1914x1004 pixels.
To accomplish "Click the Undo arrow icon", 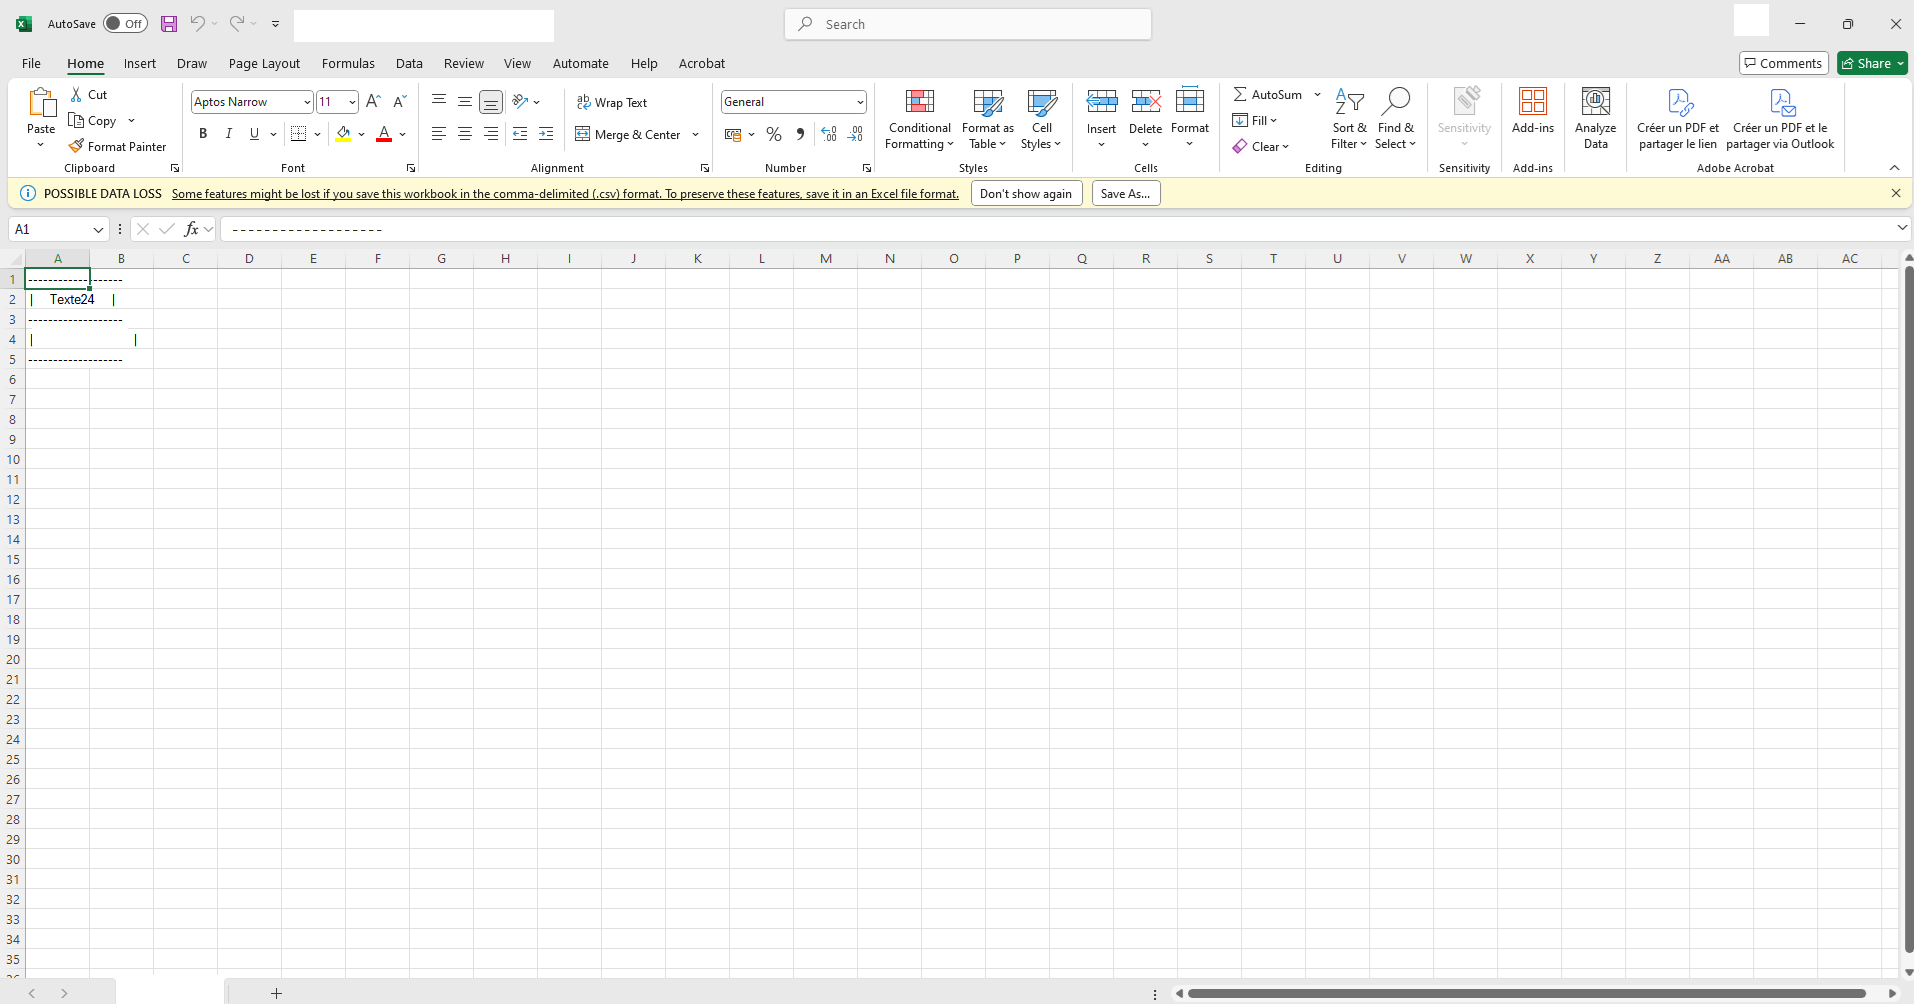I will point(197,23).
